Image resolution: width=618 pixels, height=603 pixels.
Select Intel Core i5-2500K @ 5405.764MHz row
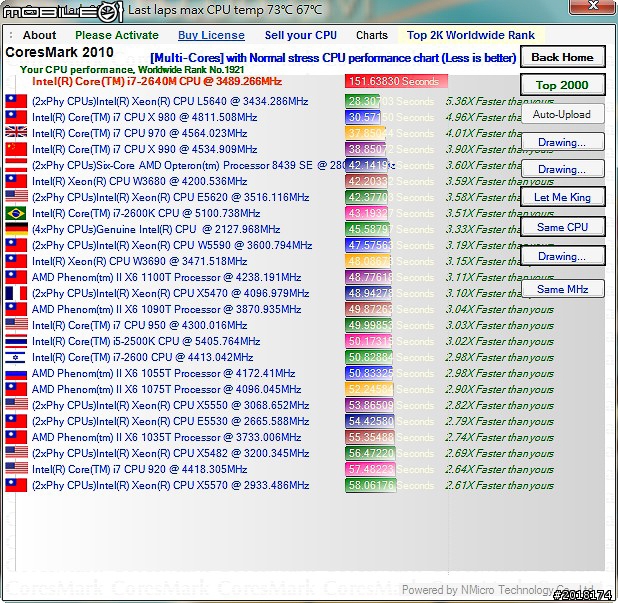pos(146,341)
